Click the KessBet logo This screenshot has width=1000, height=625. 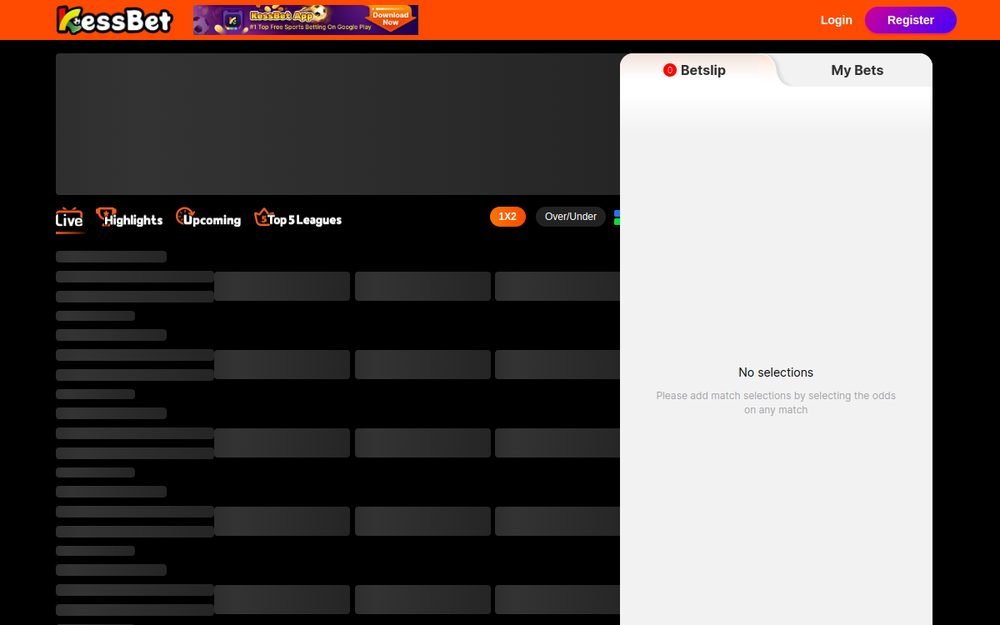point(114,20)
